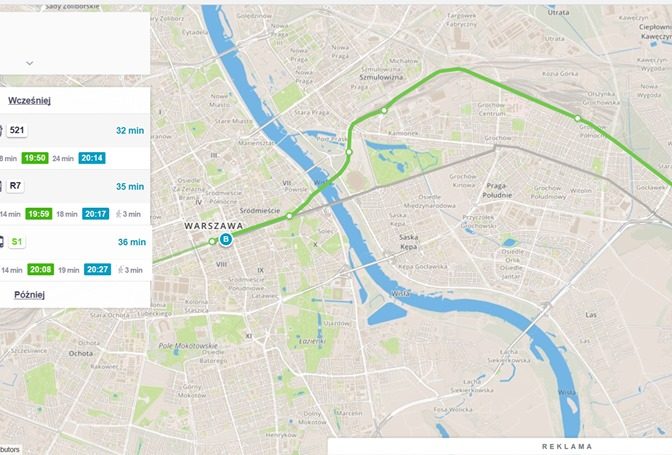Click the walking icon in S1 row
Viewport: 672px width, 455px height.
pos(121,270)
